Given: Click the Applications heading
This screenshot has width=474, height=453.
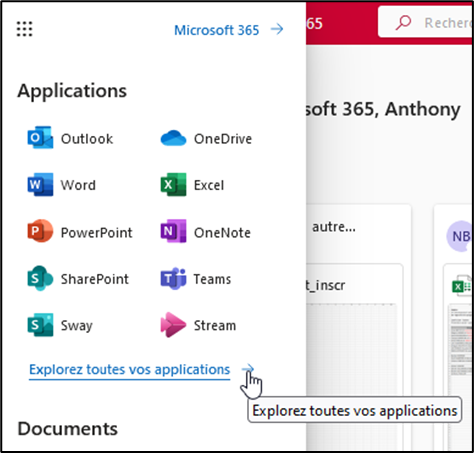Looking at the screenshot, I should (x=72, y=91).
